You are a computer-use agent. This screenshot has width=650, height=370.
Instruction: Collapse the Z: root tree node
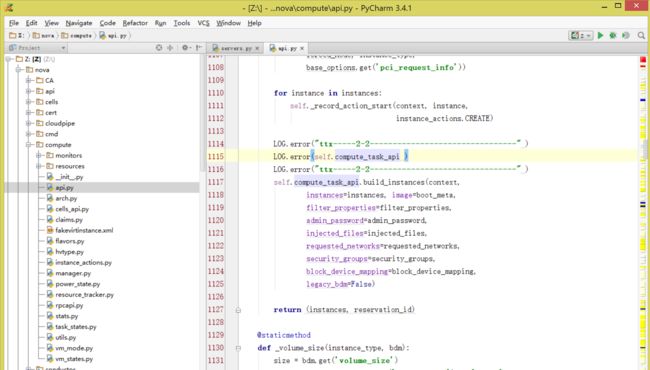click(x=9, y=59)
